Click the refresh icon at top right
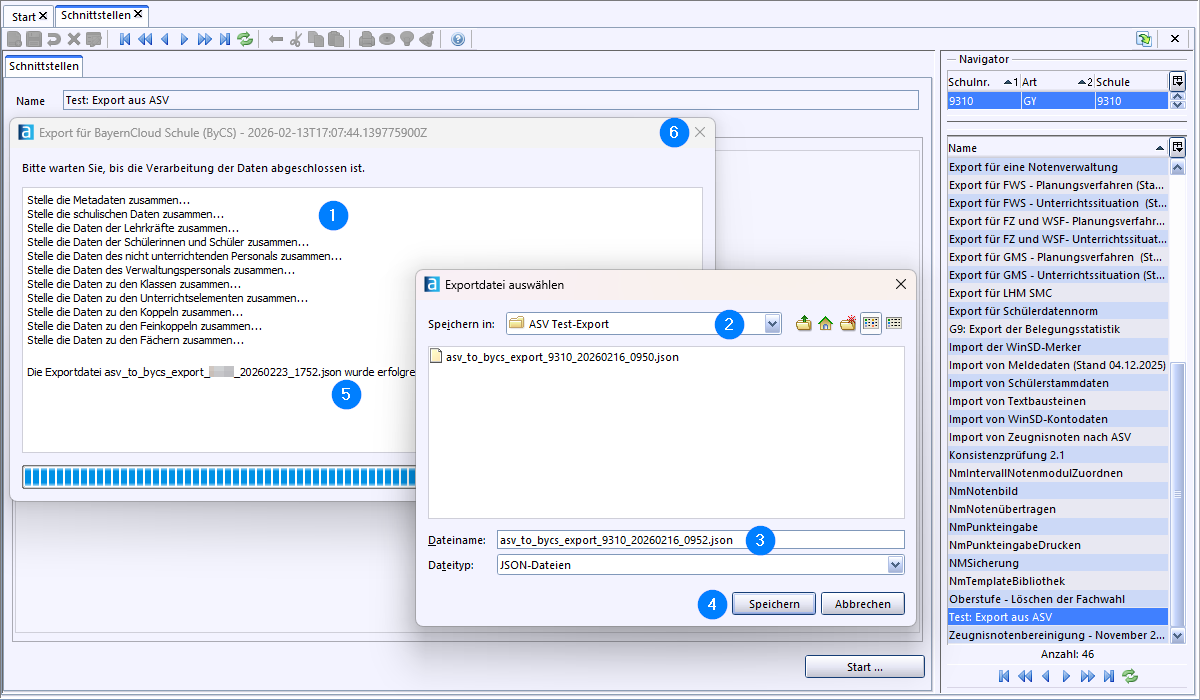 (1143, 39)
